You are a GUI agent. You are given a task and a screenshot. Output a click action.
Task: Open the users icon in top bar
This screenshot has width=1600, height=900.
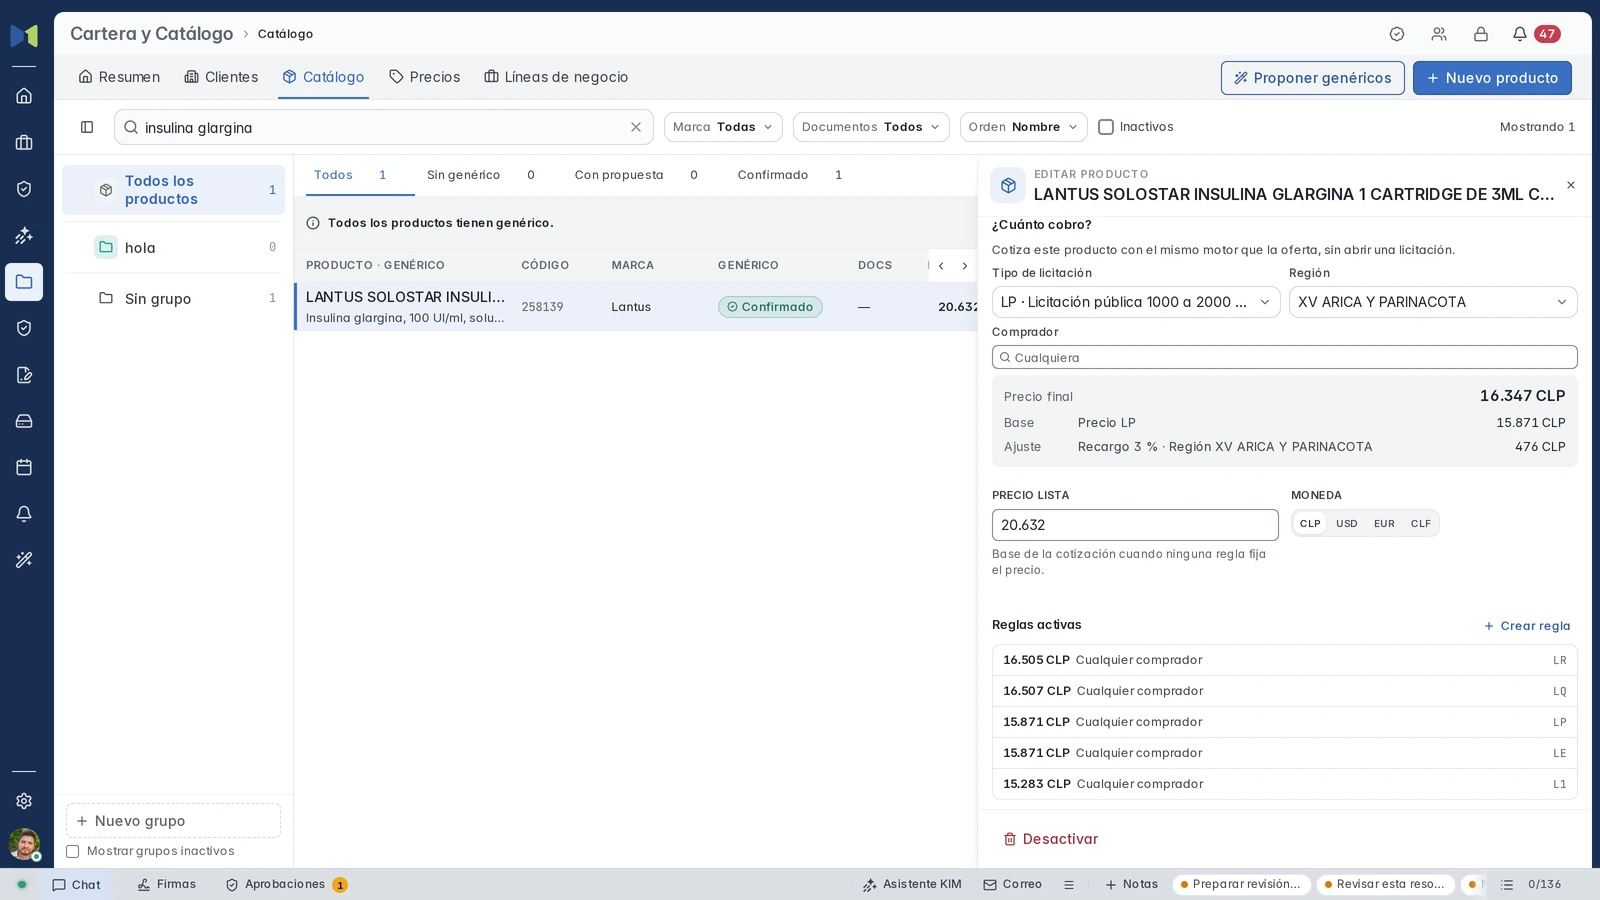click(x=1439, y=34)
